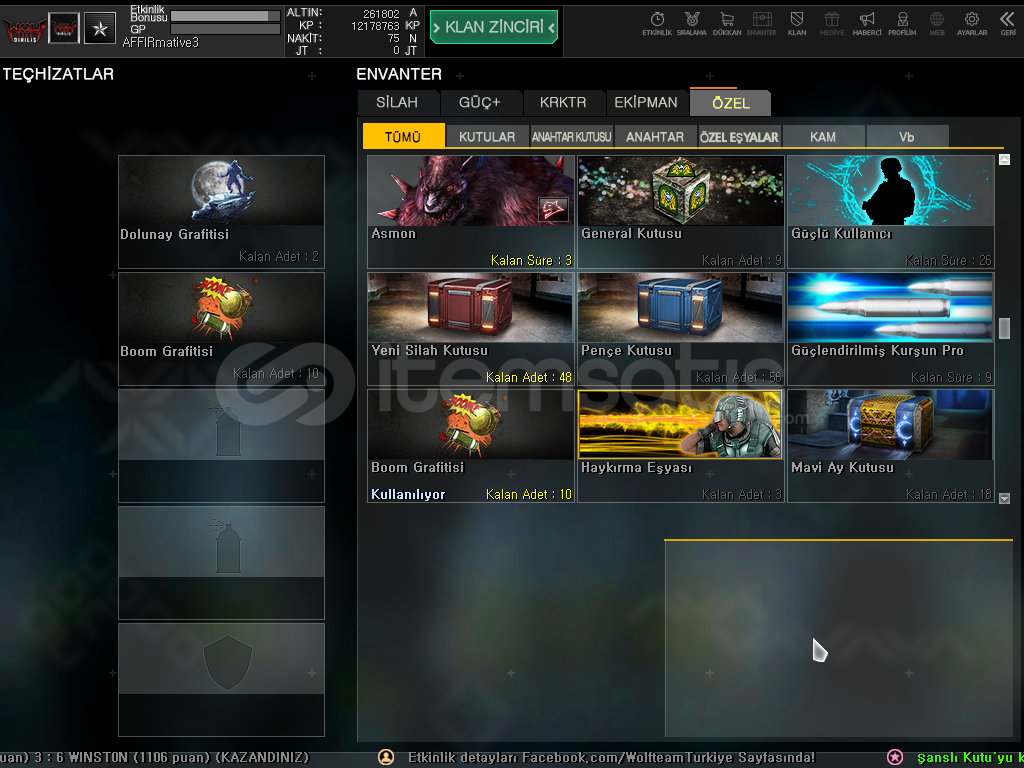
Task: Click the NAKİT value 75
Action: click(393, 39)
